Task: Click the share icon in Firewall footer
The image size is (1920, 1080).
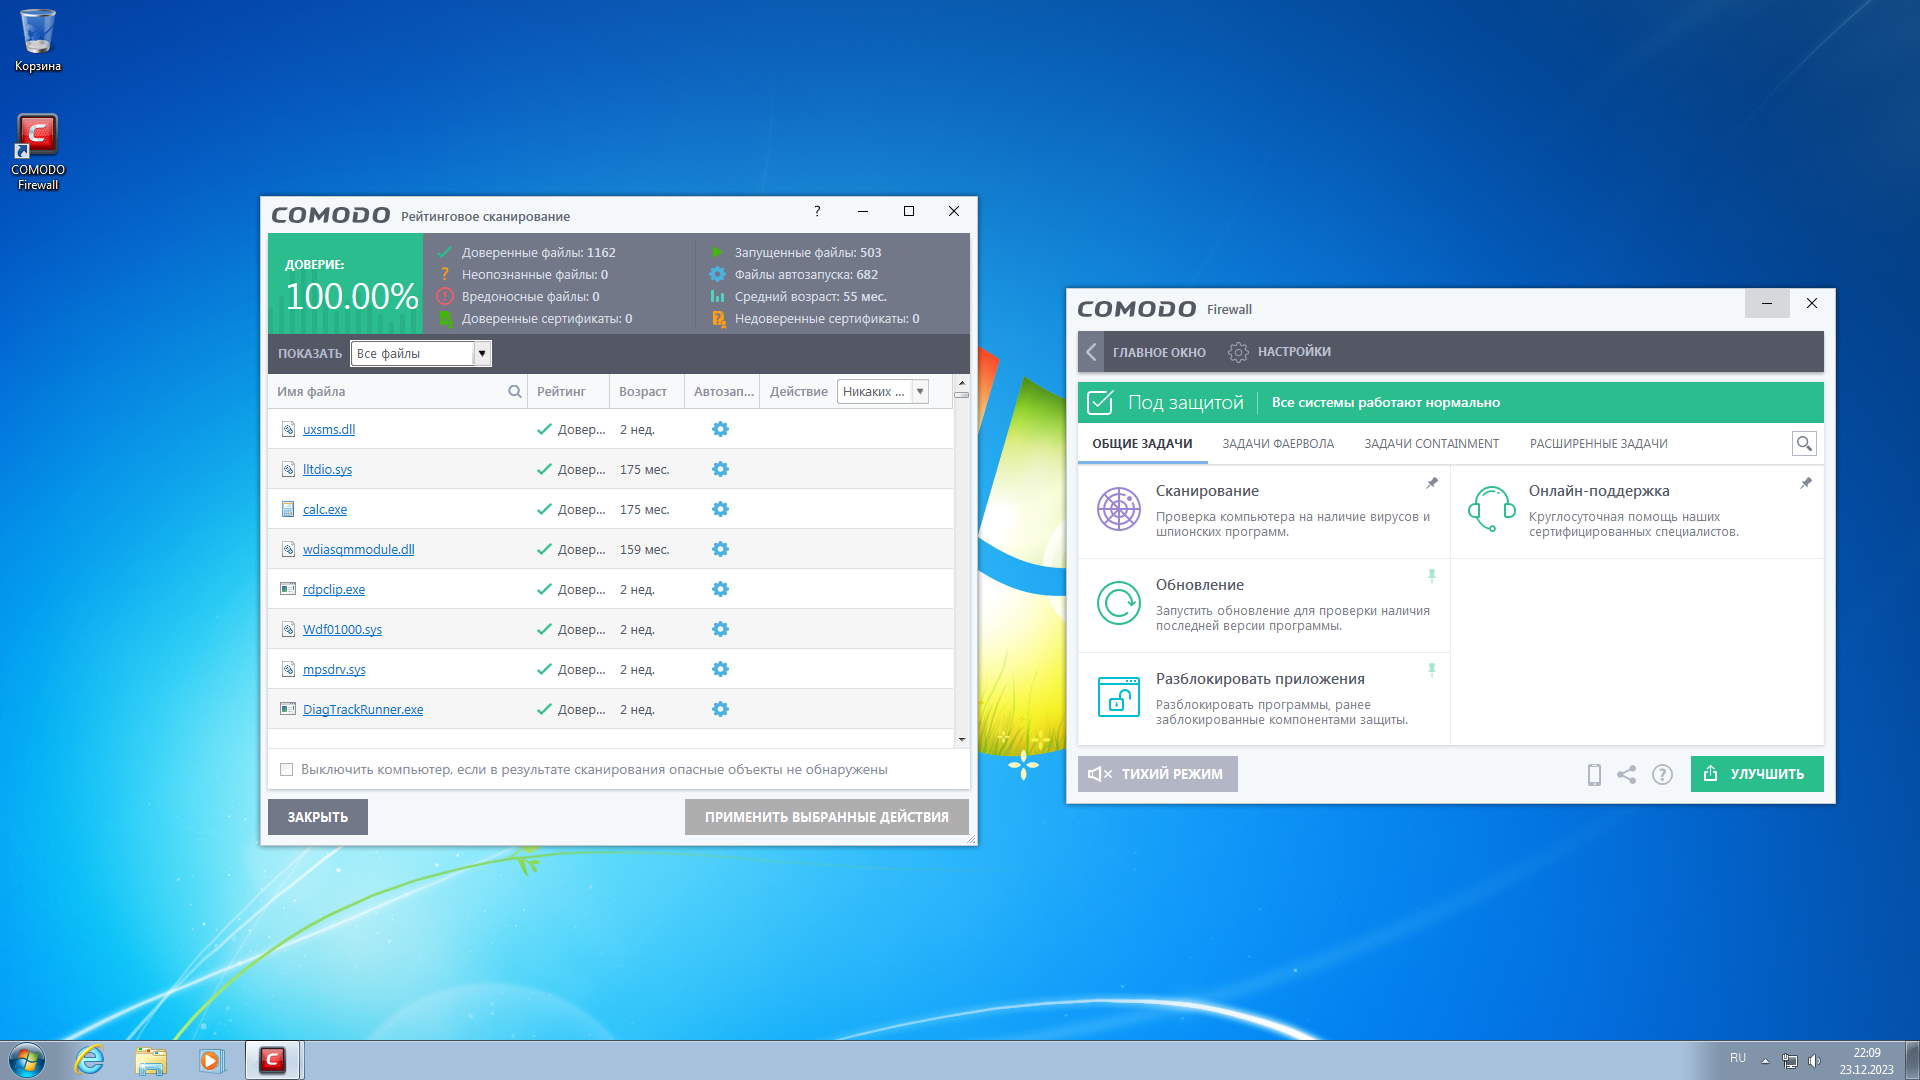Action: (1627, 774)
